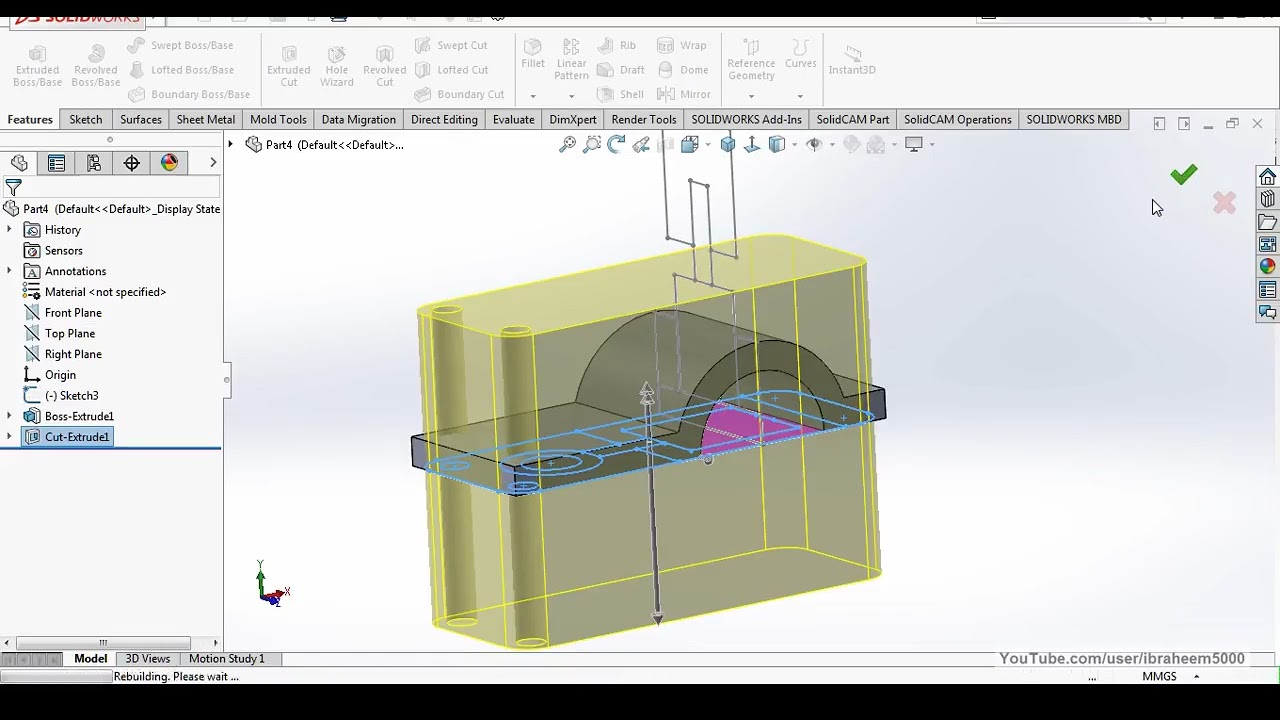Expand the Cut-Extrude1 feature node
This screenshot has height=720, width=1280.
click(10, 437)
